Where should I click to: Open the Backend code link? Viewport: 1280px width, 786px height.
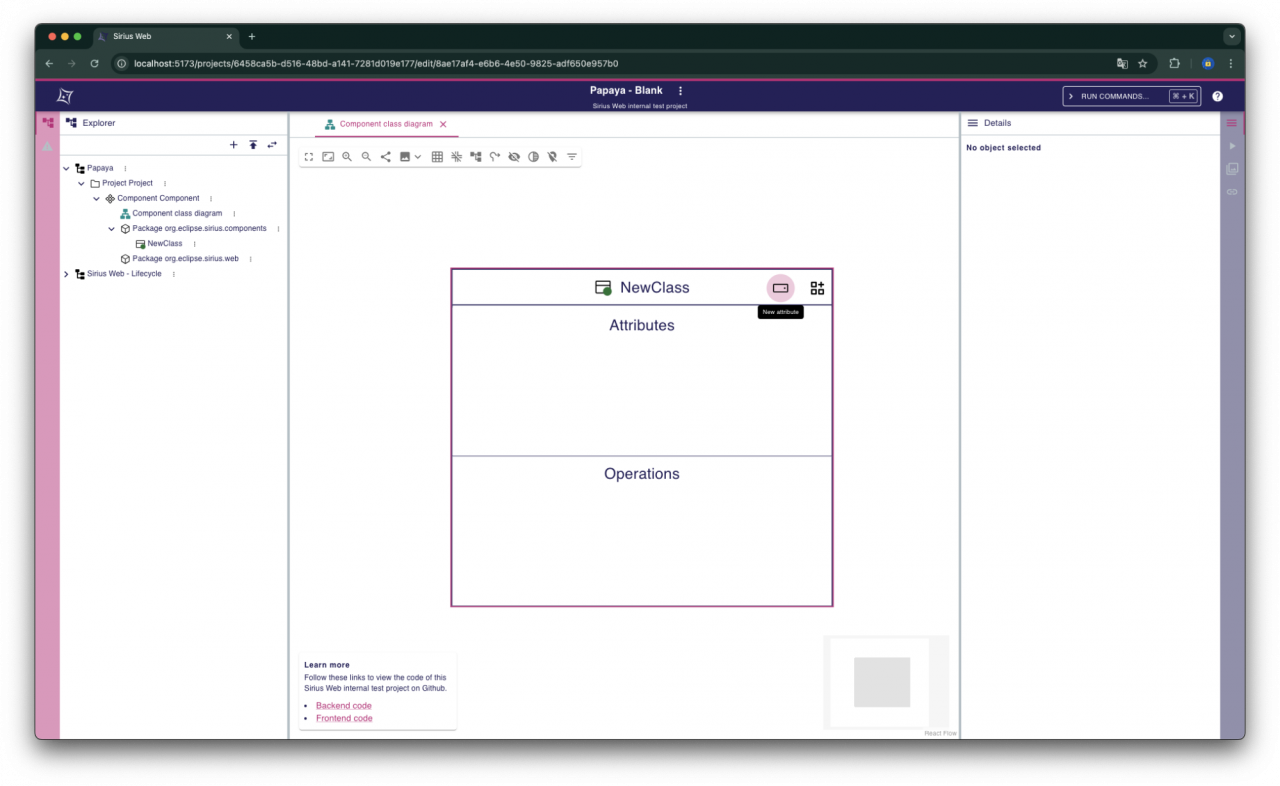(x=344, y=706)
